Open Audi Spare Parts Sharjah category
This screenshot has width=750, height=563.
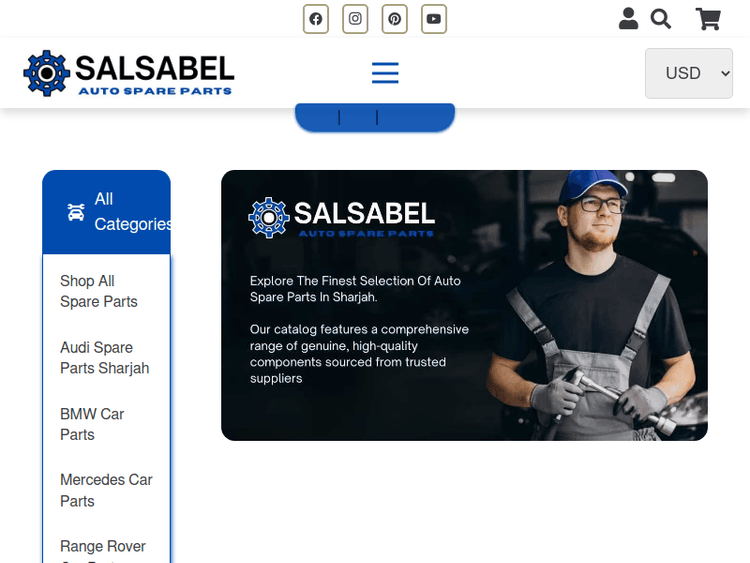click(x=104, y=358)
